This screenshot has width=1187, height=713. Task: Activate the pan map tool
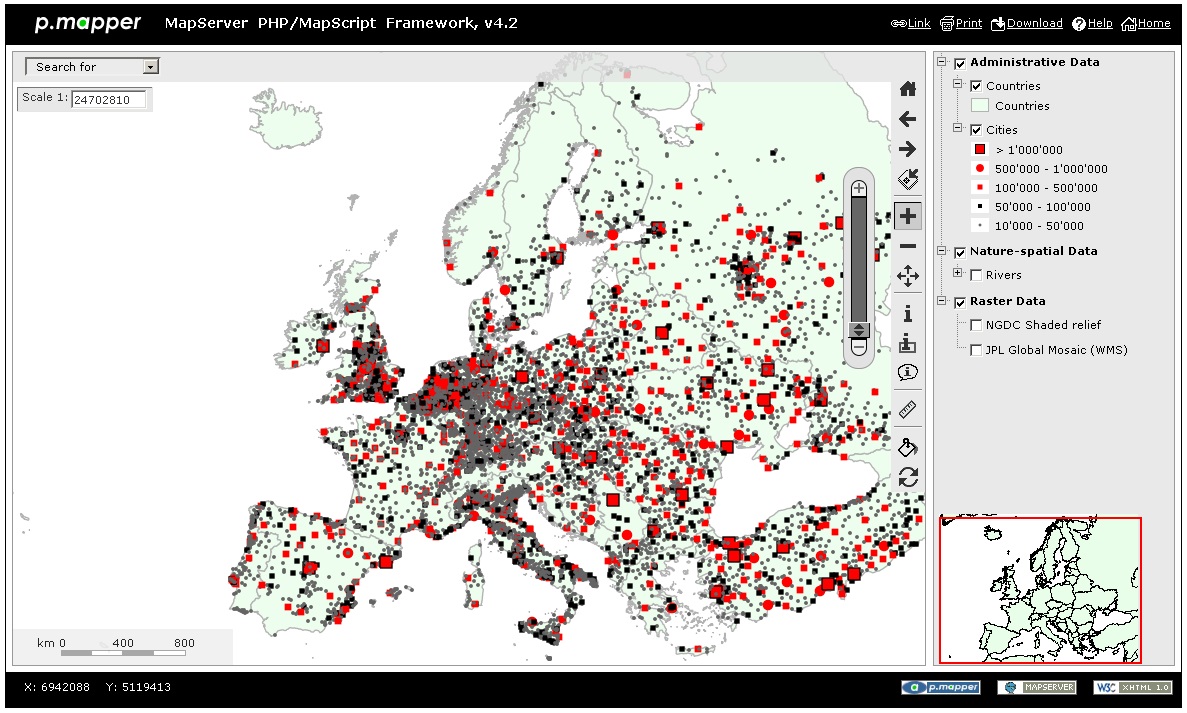coord(908,276)
